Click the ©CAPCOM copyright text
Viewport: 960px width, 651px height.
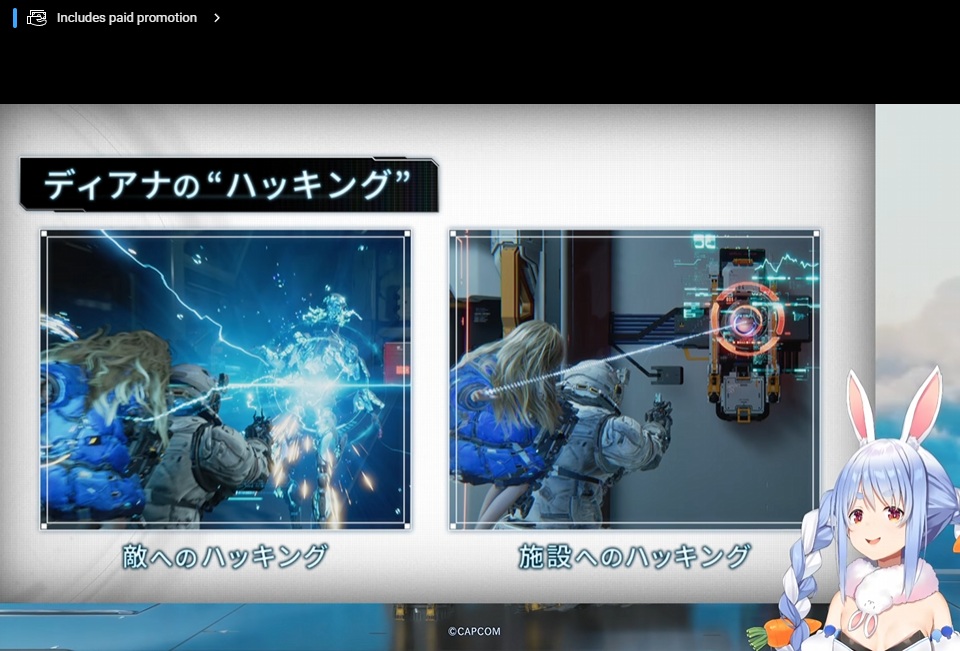coord(474,631)
